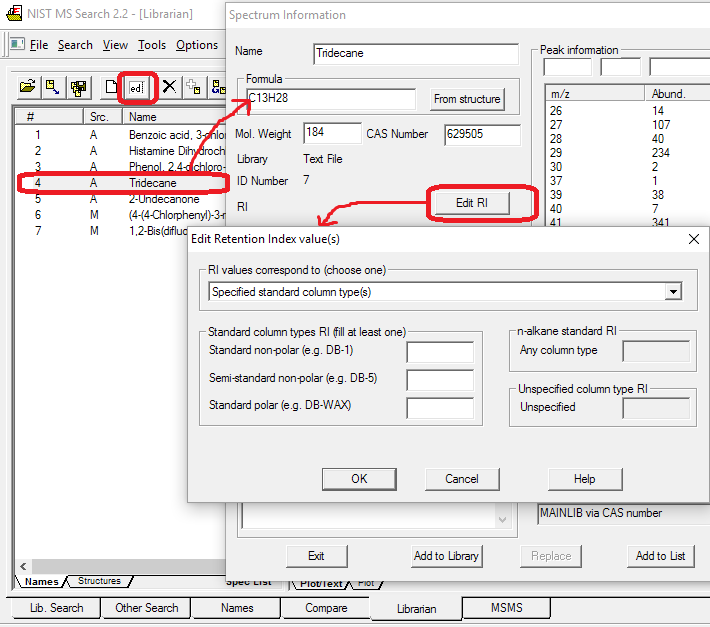Select the Tridecane row in list
Image resolution: width=710 pixels, height=627 pixels.
click(x=122, y=183)
